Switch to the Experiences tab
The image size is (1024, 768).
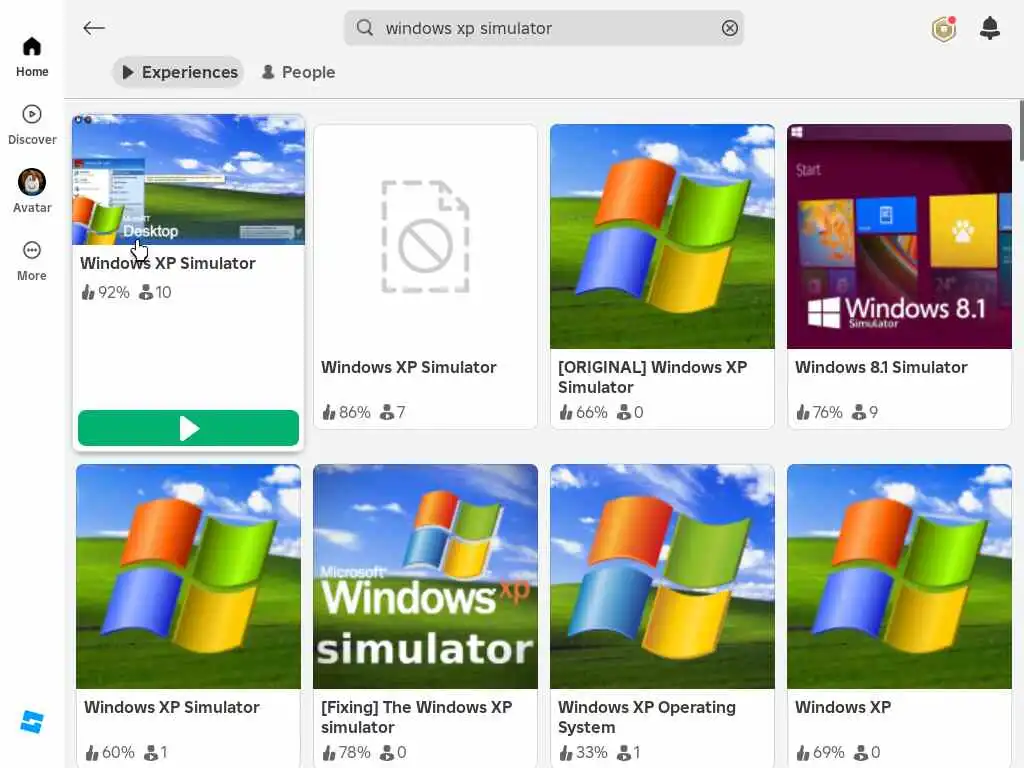tap(178, 72)
